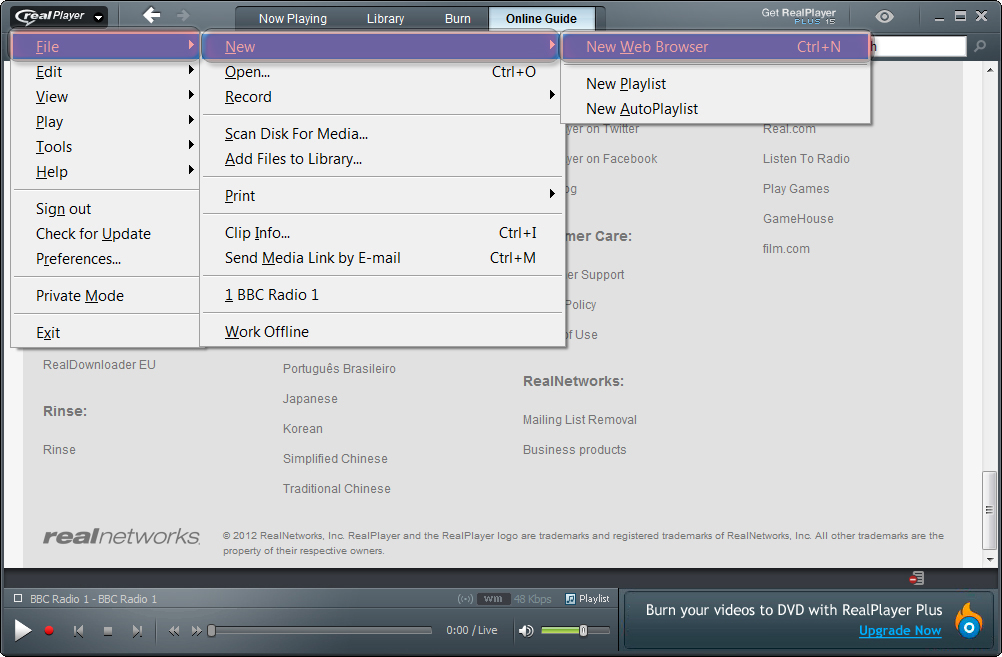1002x657 pixels.
Task: Click the Forward arrow in the top bar
Action: click(183, 15)
